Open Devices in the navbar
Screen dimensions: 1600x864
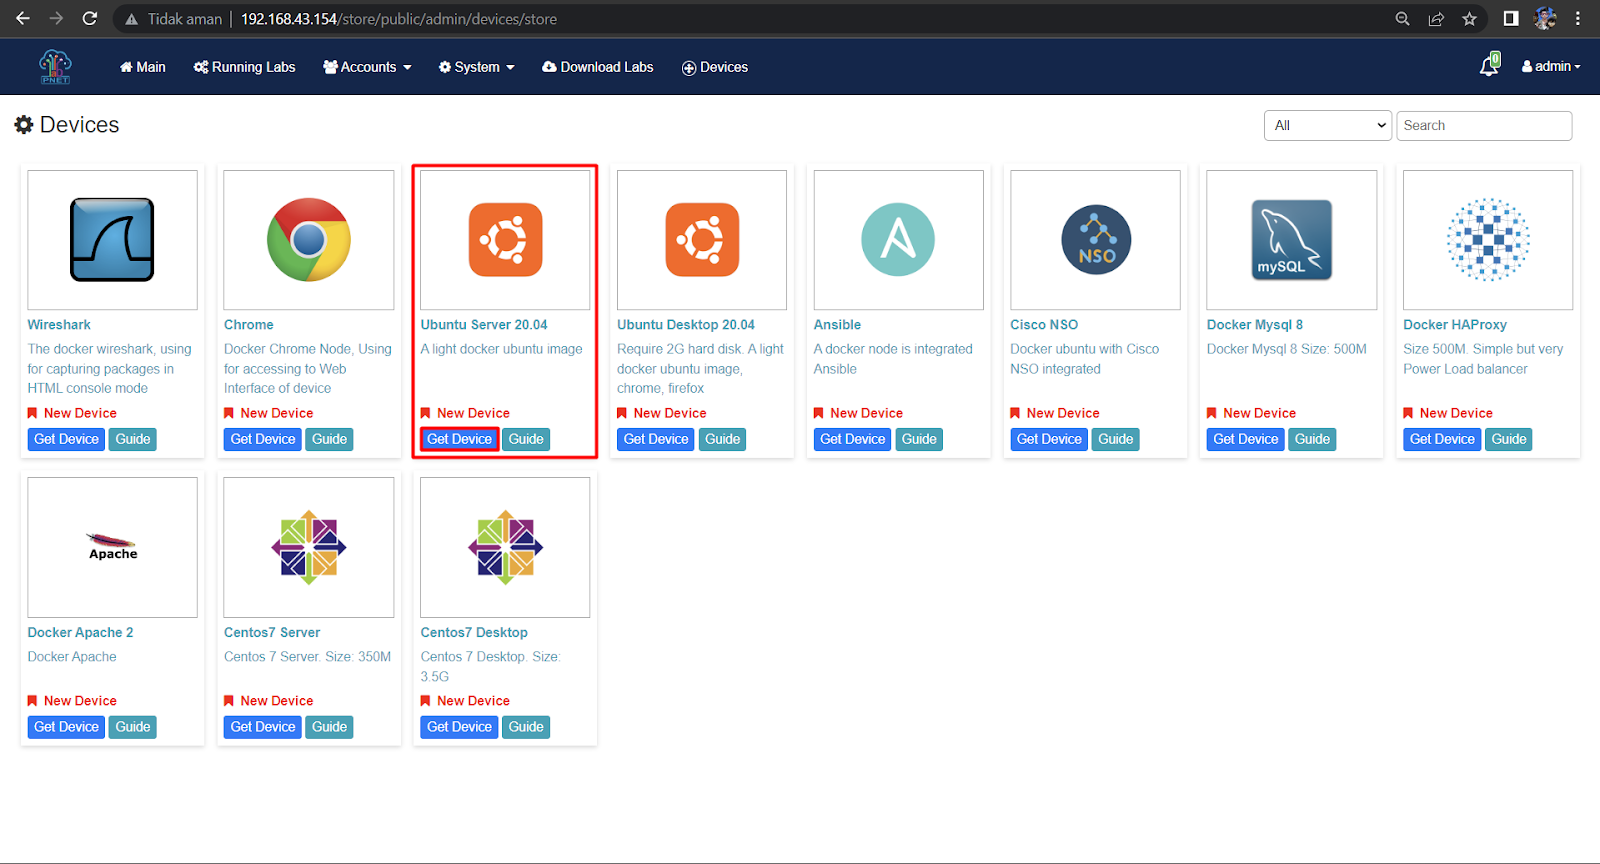[x=715, y=67]
